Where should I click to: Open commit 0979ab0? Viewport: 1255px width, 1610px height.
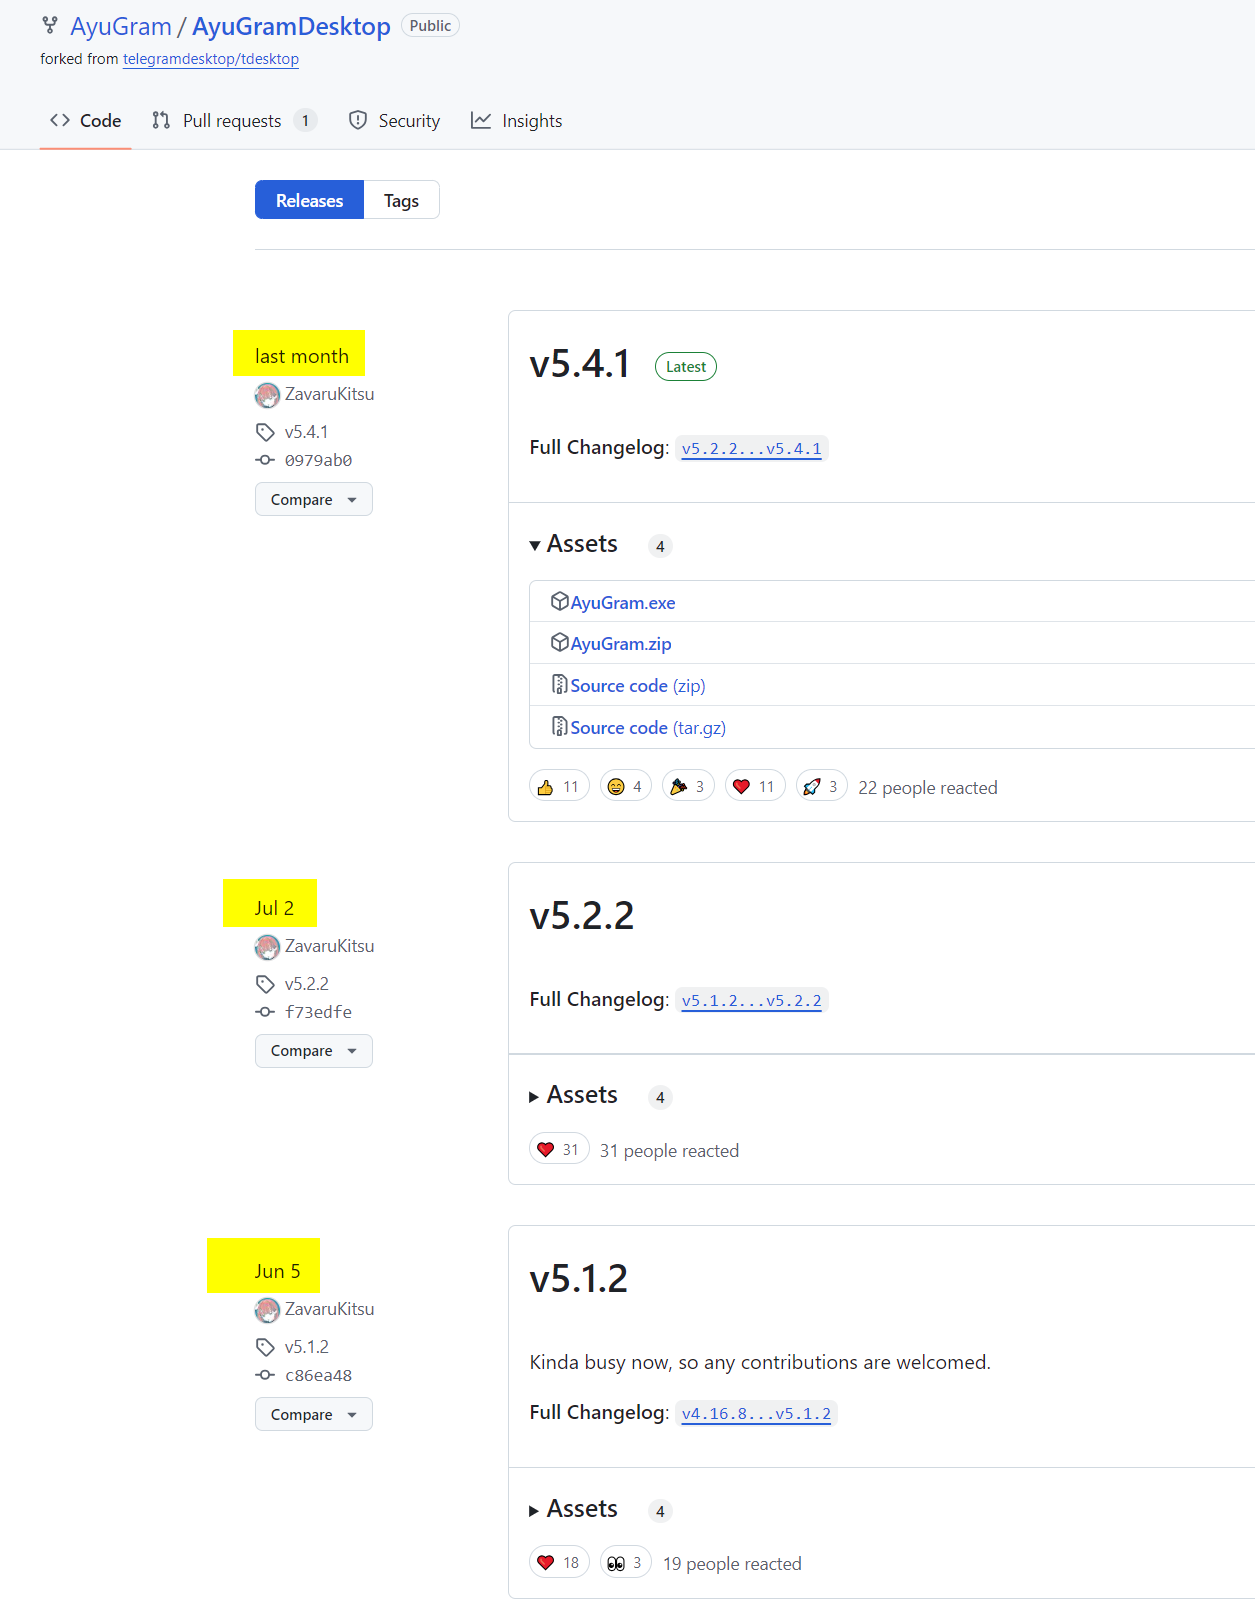point(318,460)
